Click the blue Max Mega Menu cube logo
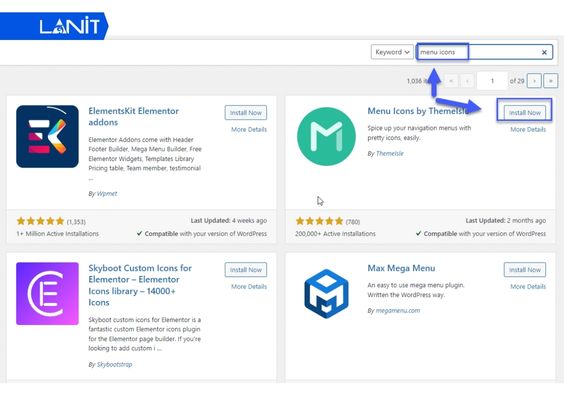 click(326, 294)
